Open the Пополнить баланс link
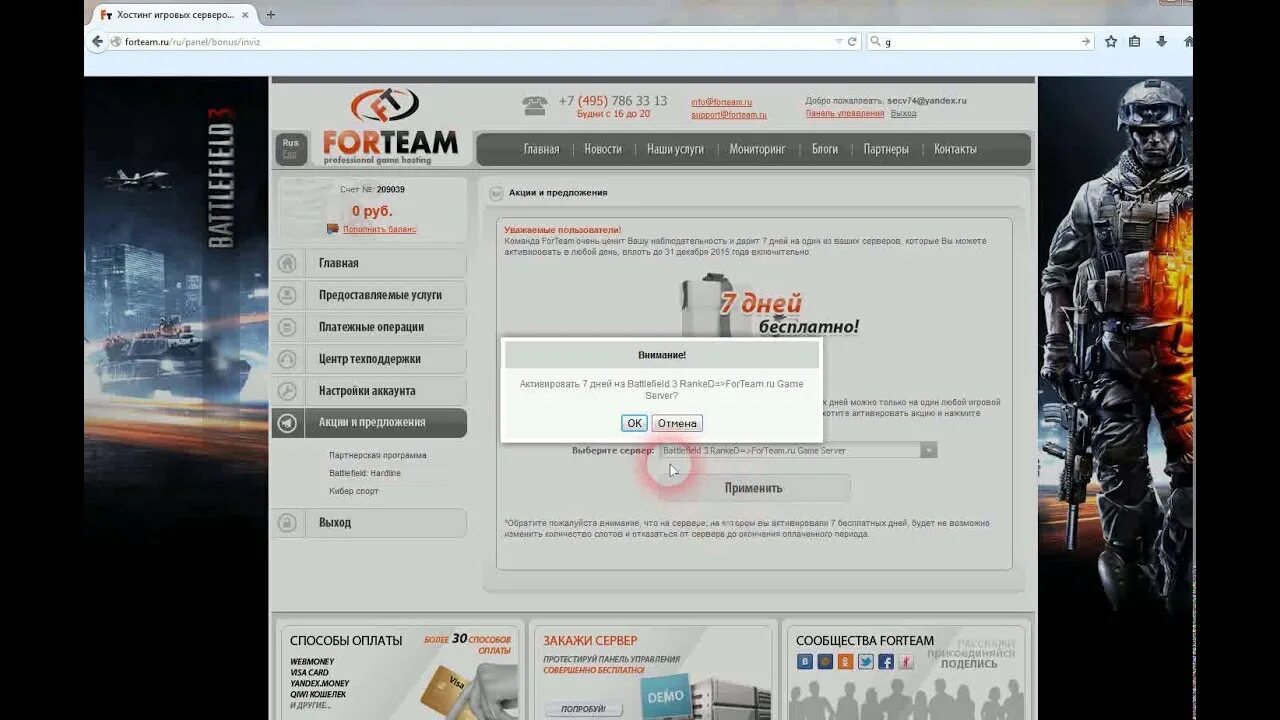This screenshot has width=1280, height=720. tap(380, 230)
